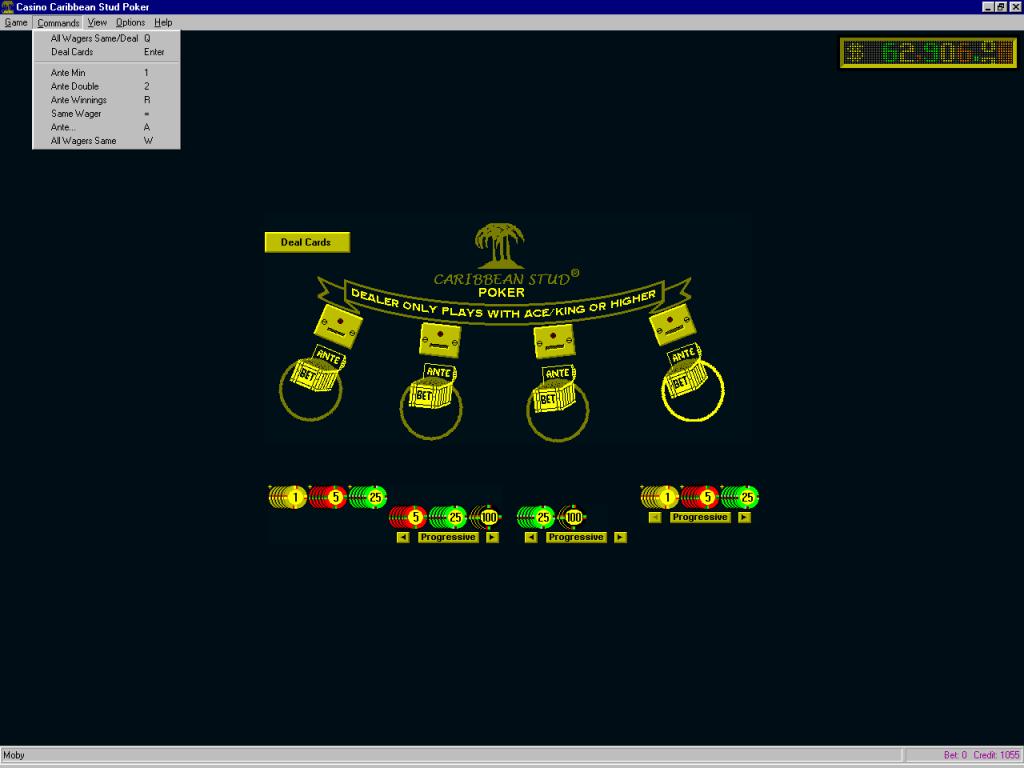Click the second seat's progressive coin slot
1024x768 pixels.
pyautogui.click(x=440, y=340)
